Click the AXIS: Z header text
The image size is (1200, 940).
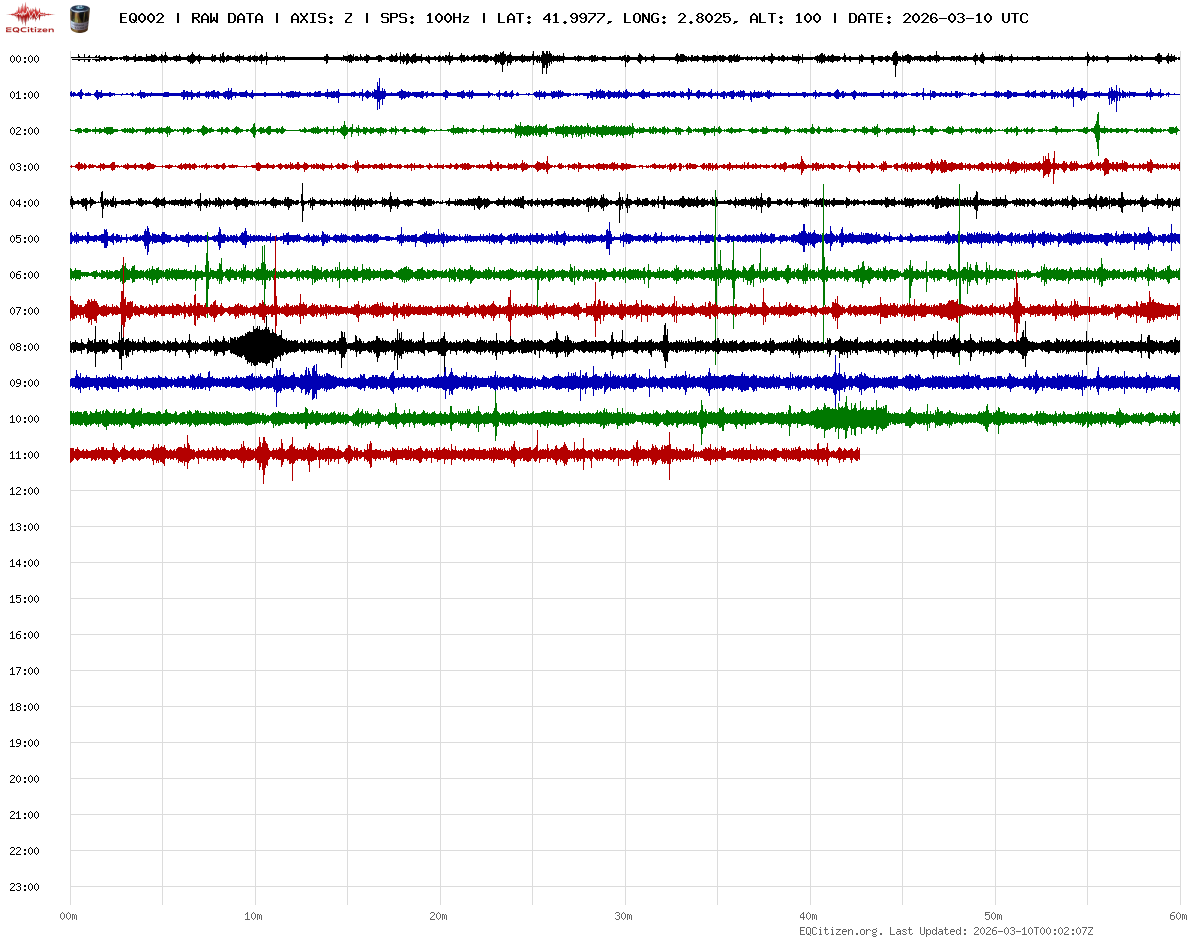click(321, 18)
